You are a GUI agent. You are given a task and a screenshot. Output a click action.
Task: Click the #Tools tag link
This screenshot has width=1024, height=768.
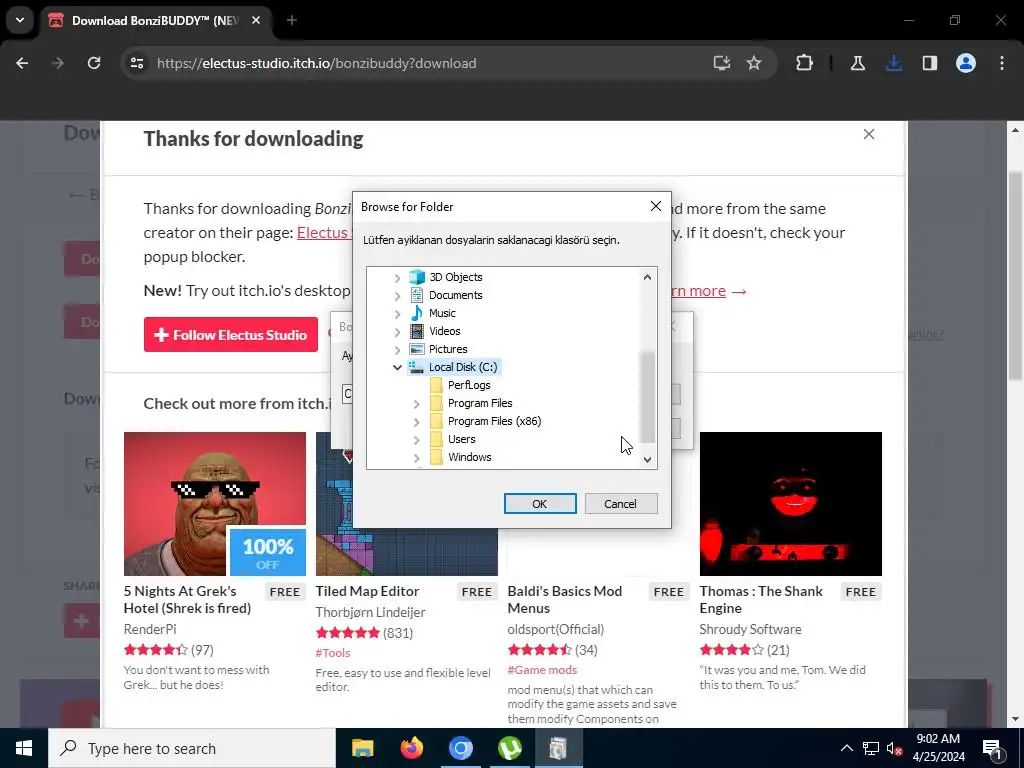(333, 652)
